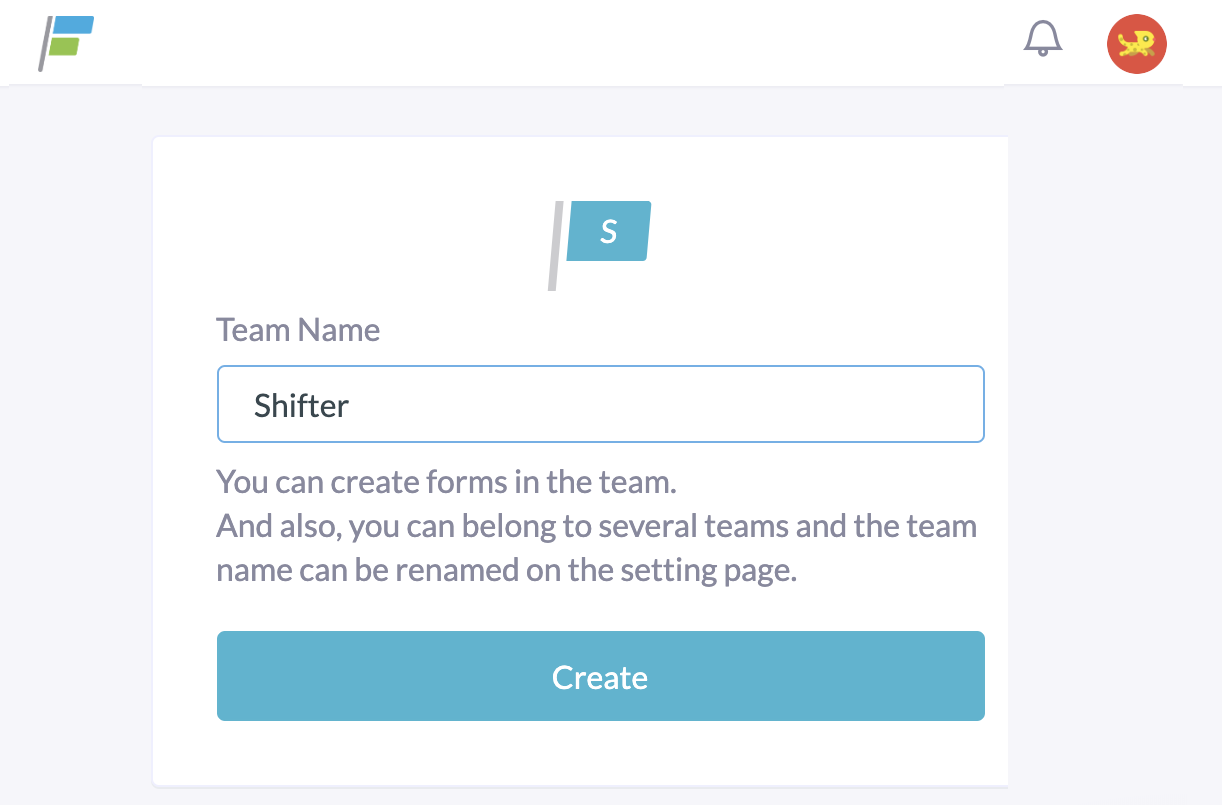Focus the Team Name input field
The height and width of the screenshot is (805, 1222).
(x=601, y=404)
